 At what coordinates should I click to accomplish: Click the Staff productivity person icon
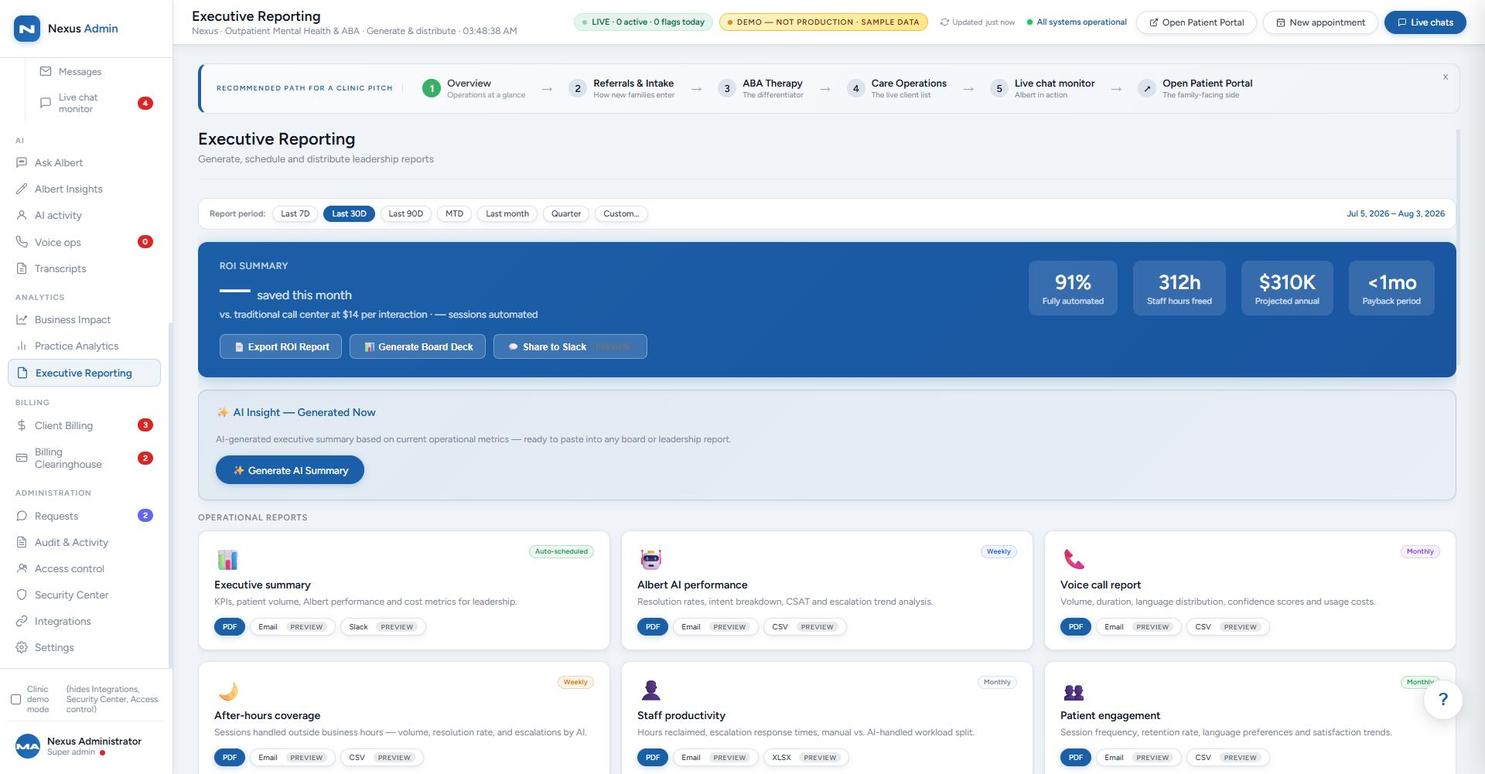(x=651, y=691)
